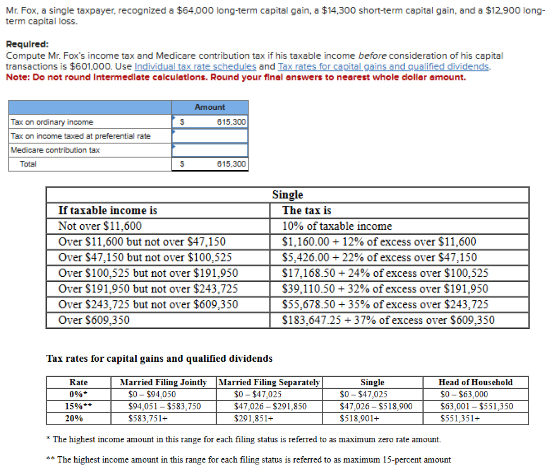Screen dimensions: 554x469
Task: Select the Tax on ordinary income amount field
Action: point(210,122)
